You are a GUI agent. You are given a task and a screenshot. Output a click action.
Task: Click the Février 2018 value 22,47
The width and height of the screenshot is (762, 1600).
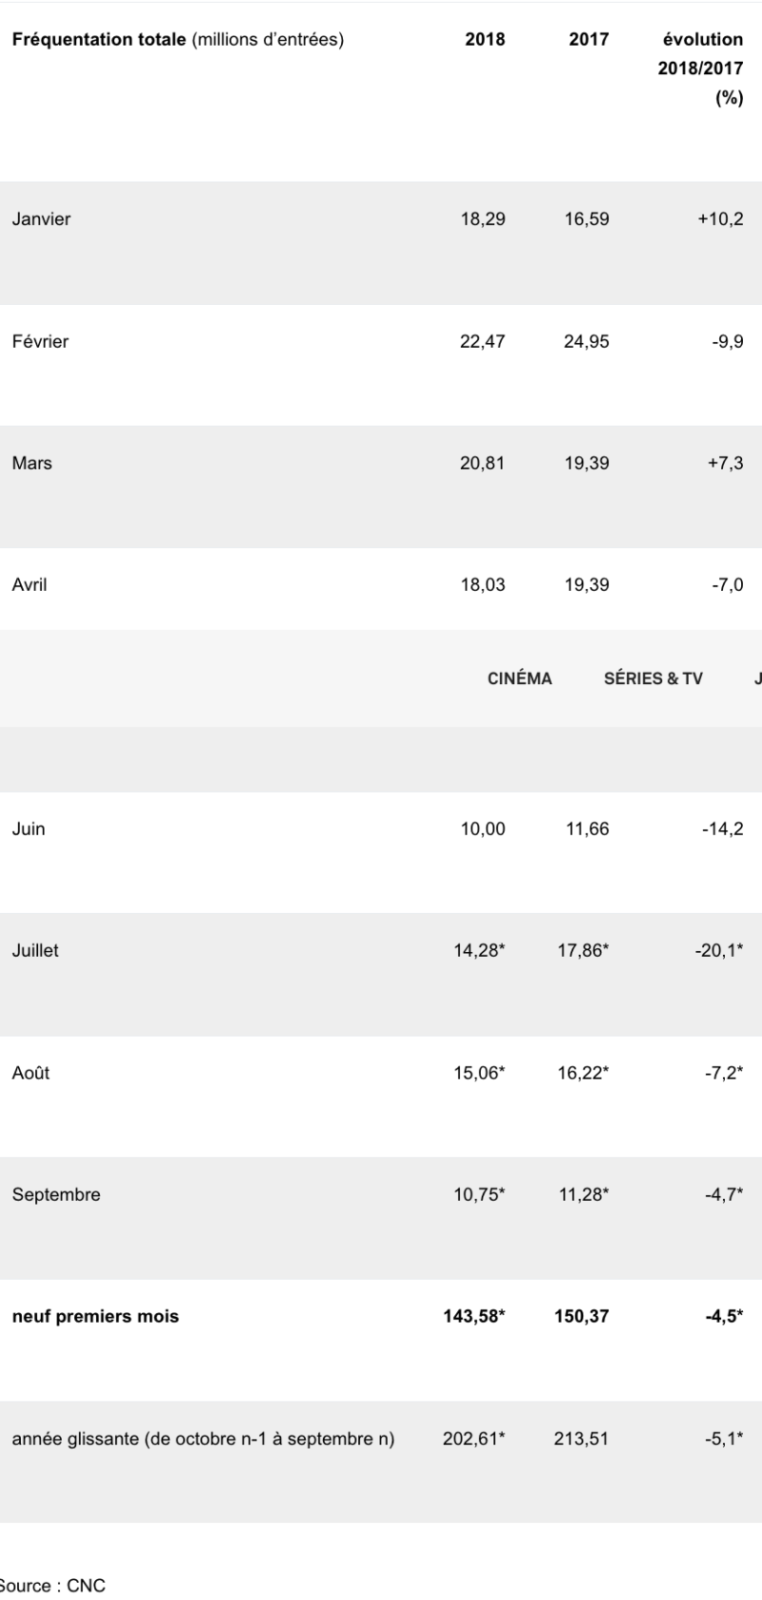pos(482,341)
